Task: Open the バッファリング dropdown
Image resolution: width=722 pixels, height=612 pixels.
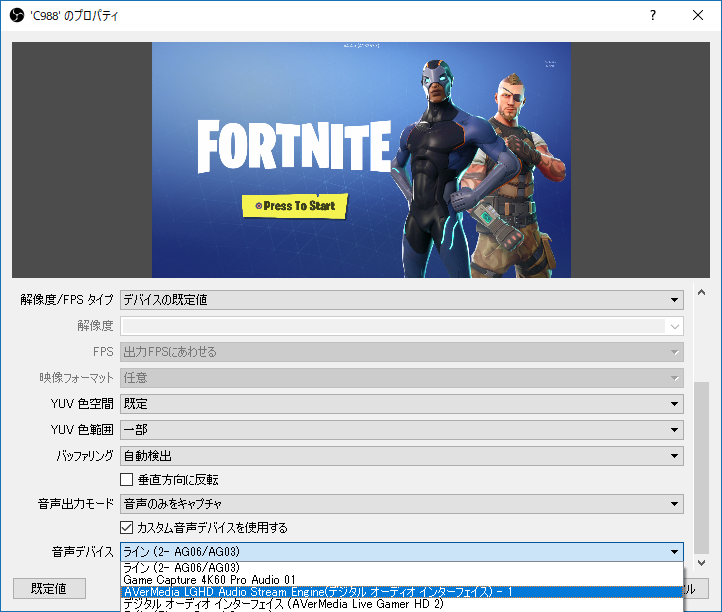Action: pyautogui.click(x=402, y=456)
